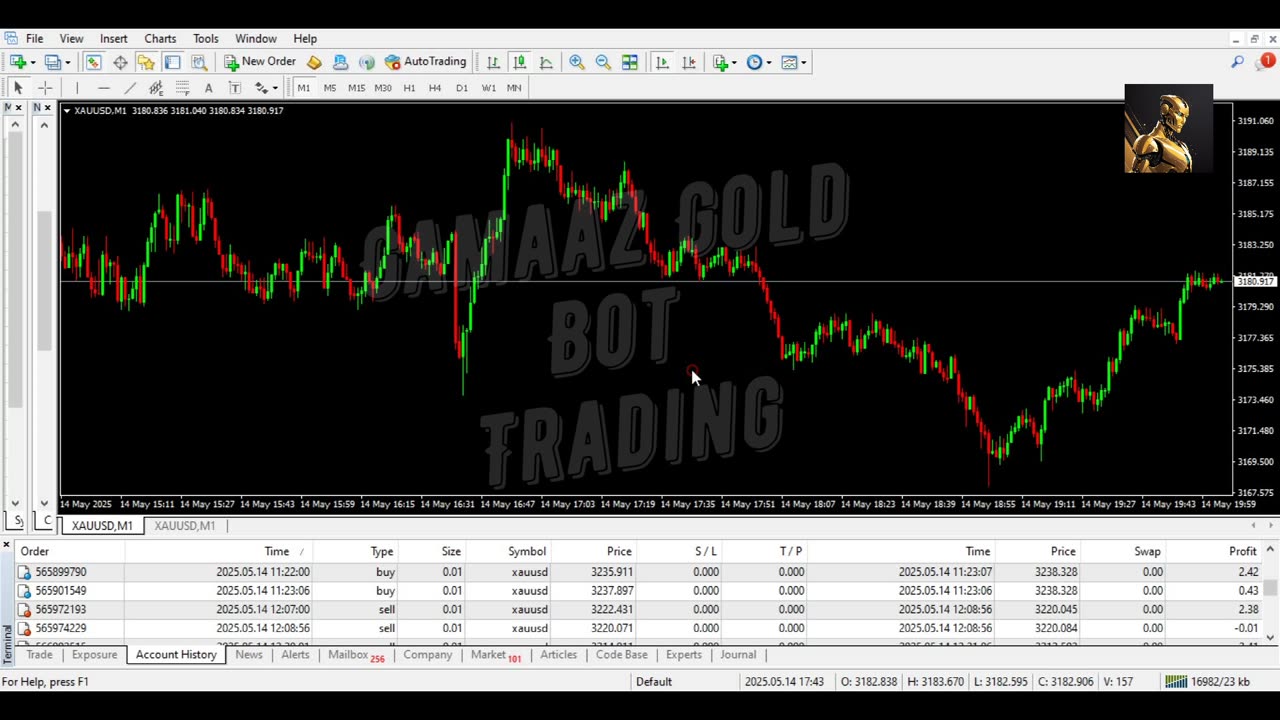
Task: Click the New Order button
Action: [260, 62]
